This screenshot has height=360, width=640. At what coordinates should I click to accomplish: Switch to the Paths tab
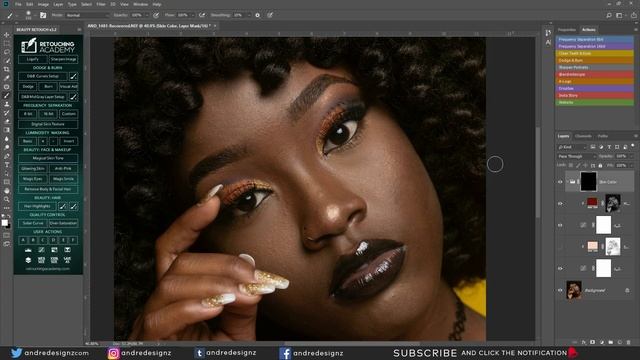pos(603,136)
